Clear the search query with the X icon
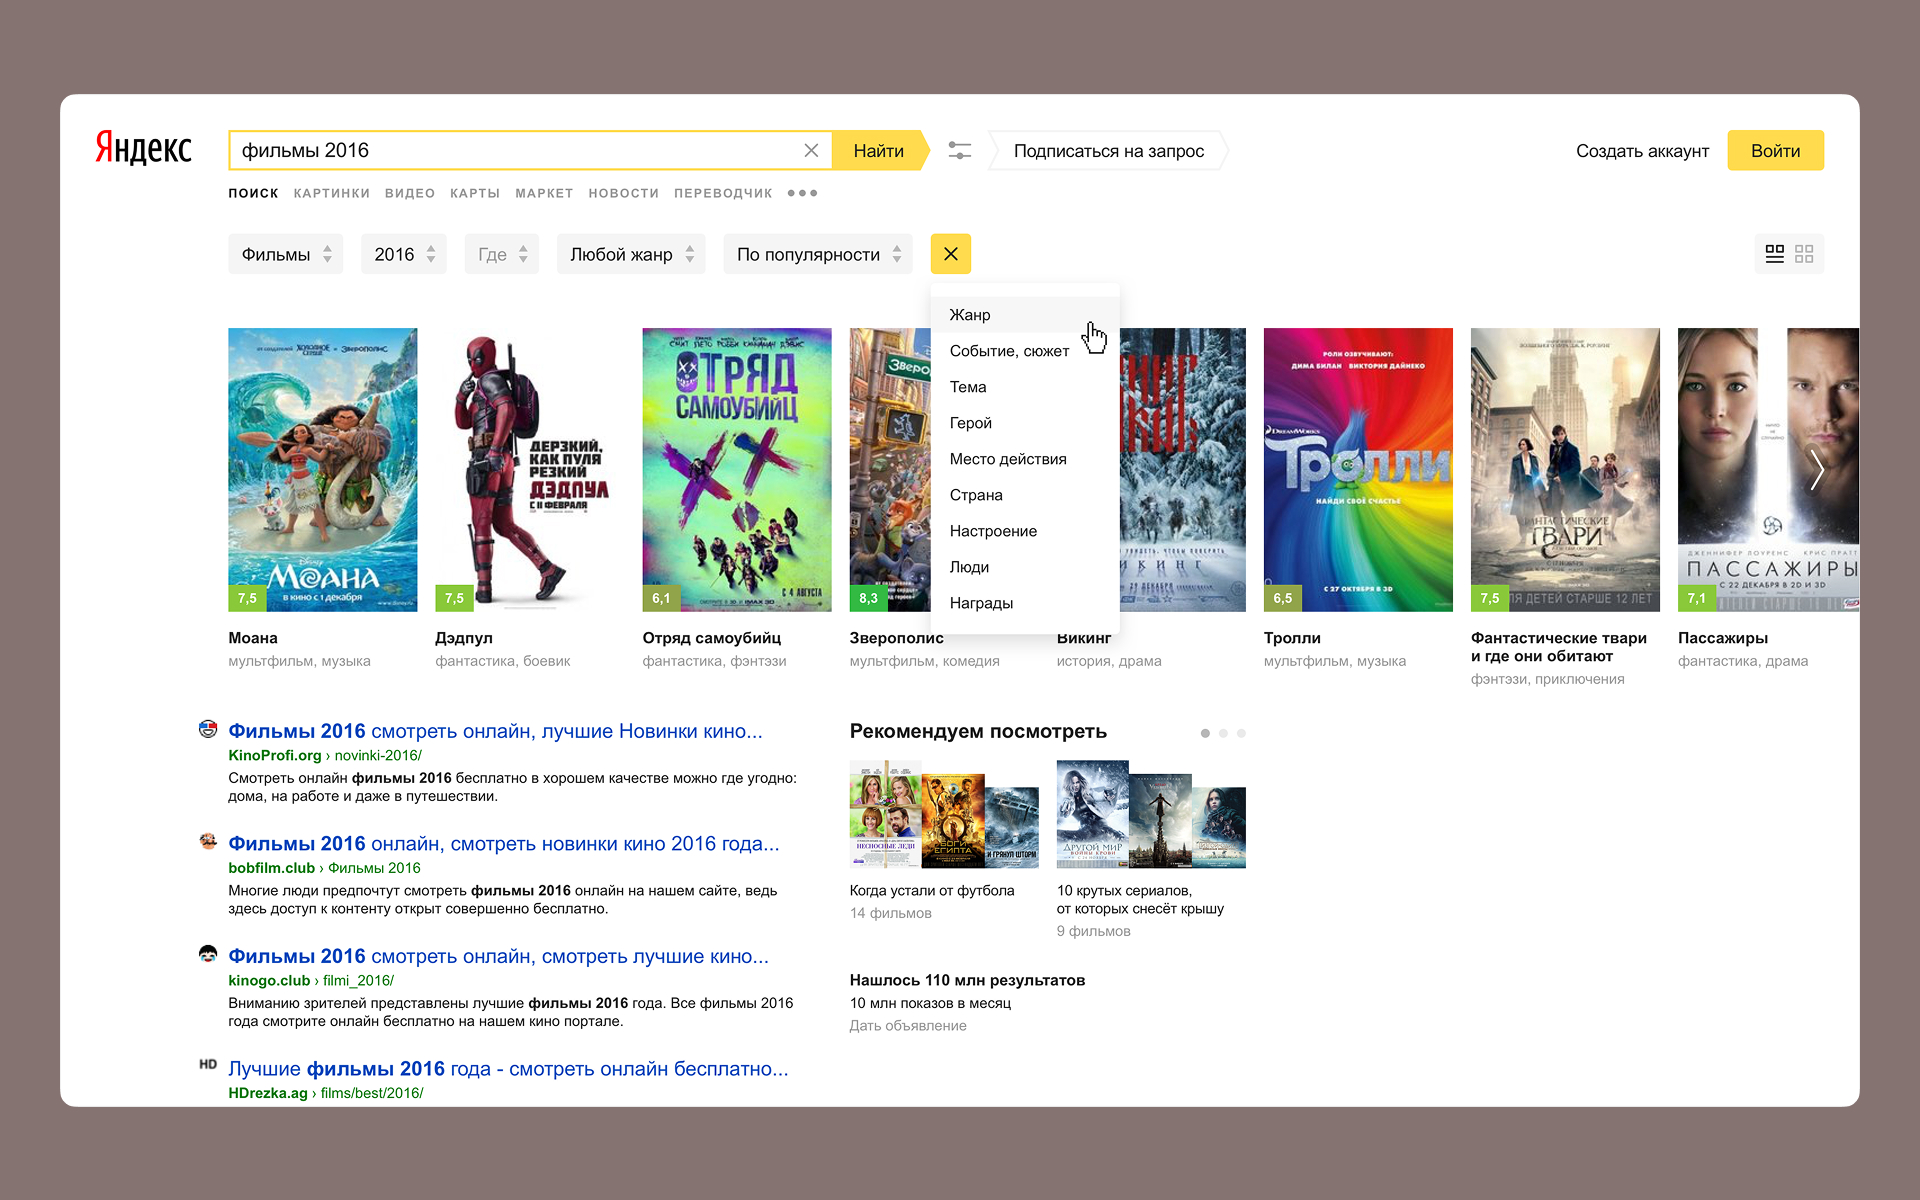This screenshot has height=1200, width=1920. coord(811,150)
